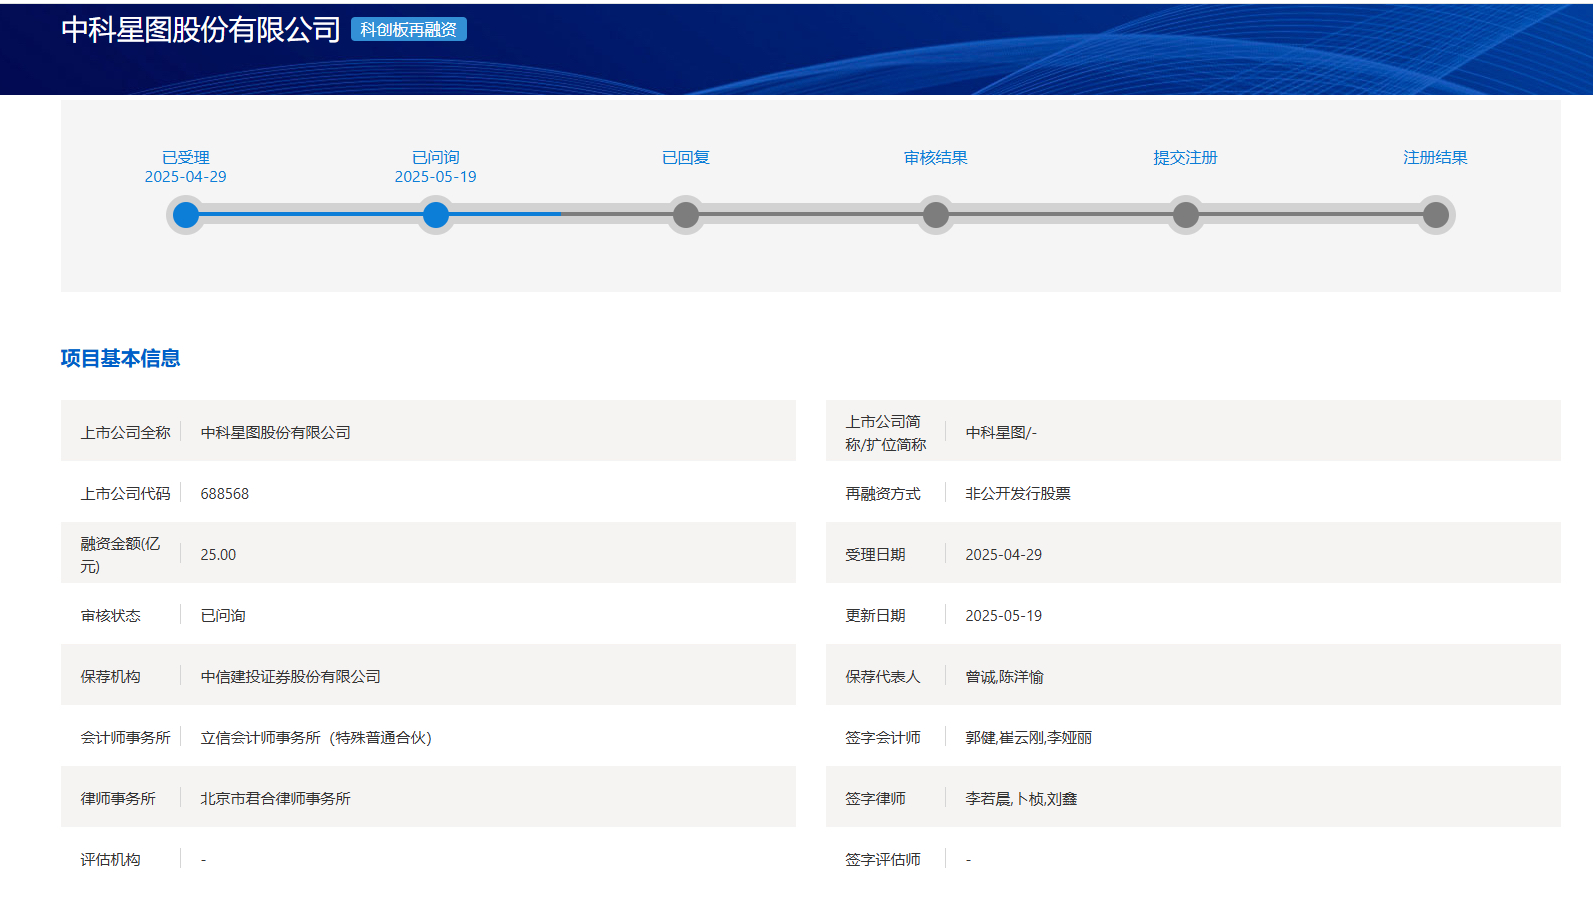The height and width of the screenshot is (912, 1593).
Task: Click the 上市公司简称/扩位简称 field label
Action: [886, 433]
